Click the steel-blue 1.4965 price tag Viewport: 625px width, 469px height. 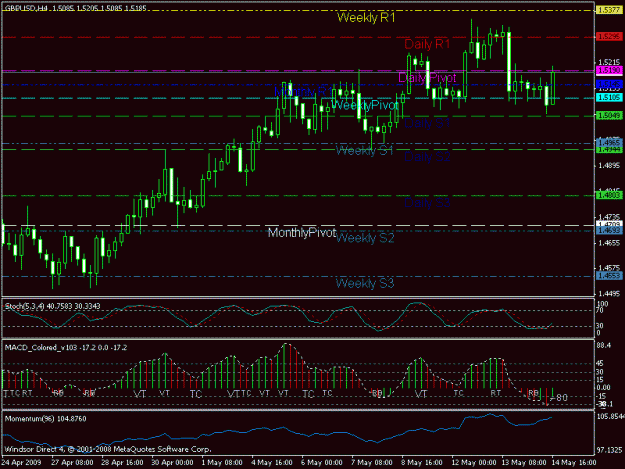[609, 142]
